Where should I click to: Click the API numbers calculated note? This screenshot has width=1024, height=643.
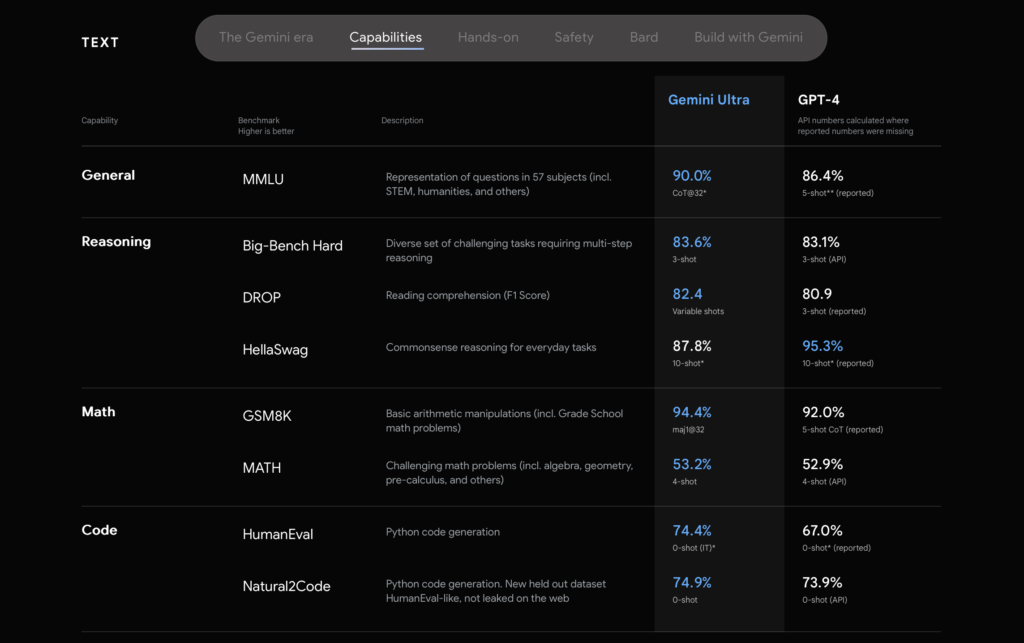point(855,125)
